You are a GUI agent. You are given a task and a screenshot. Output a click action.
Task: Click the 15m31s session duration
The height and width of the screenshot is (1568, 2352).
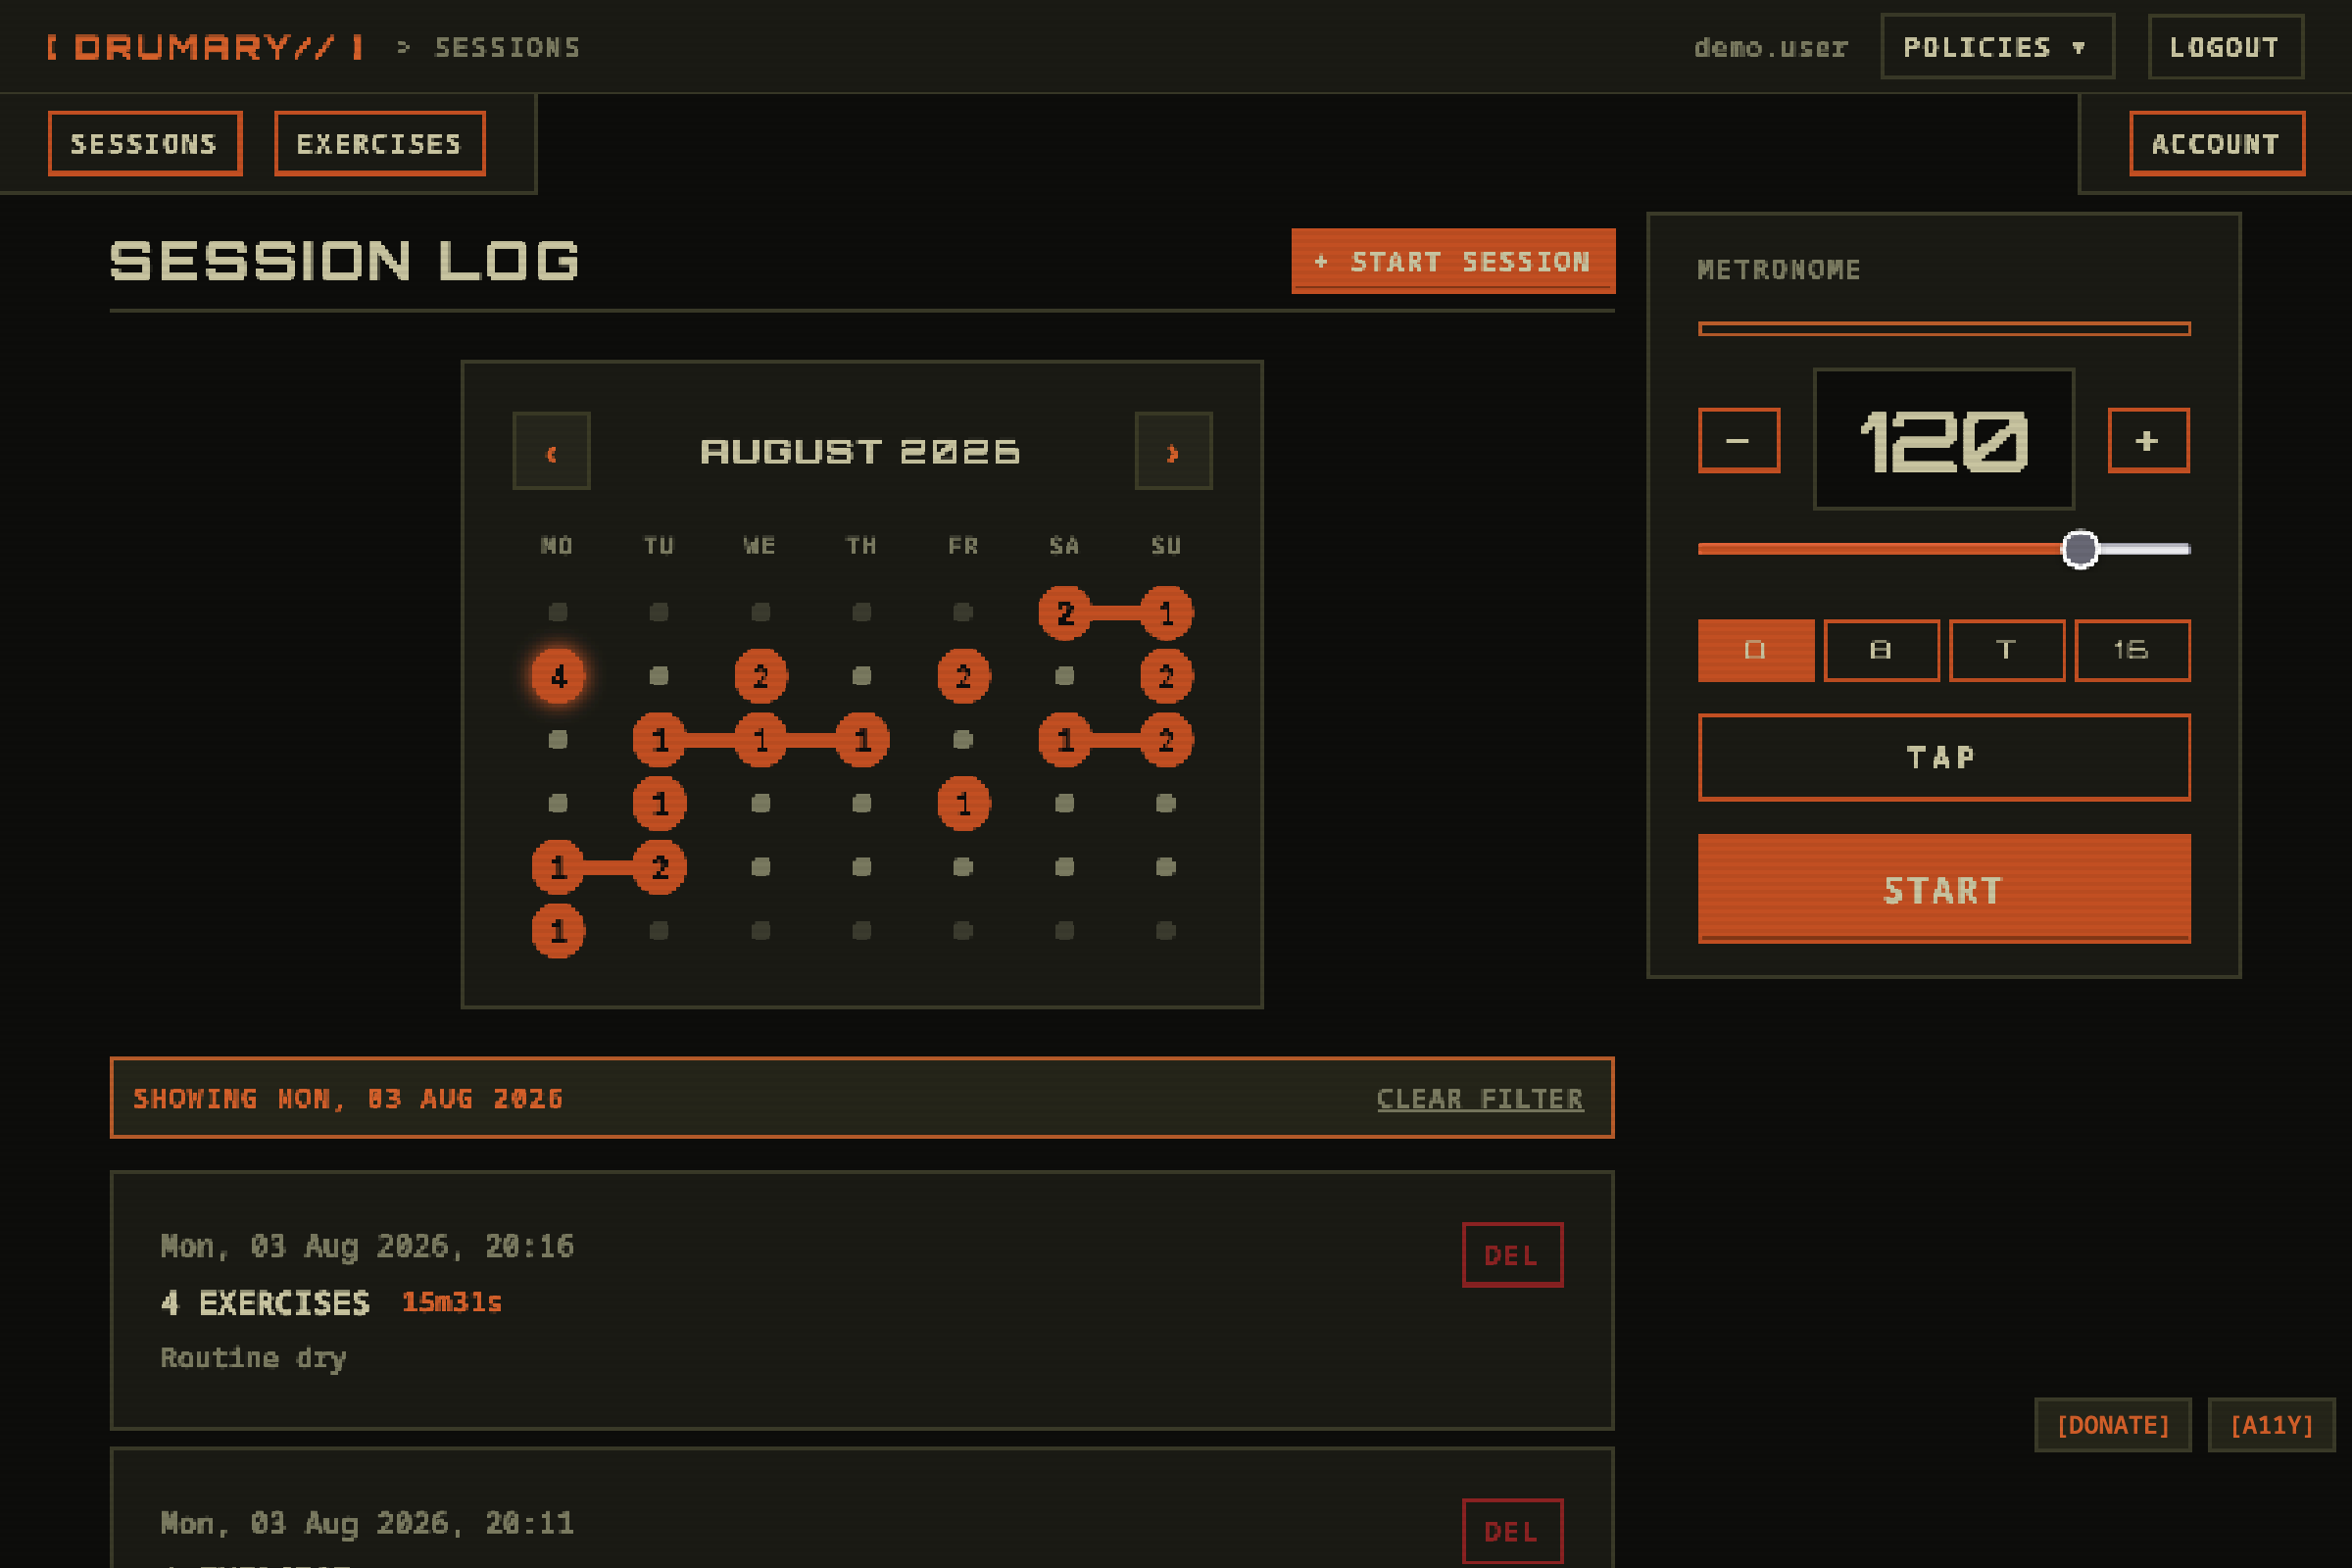point(451,1302)
